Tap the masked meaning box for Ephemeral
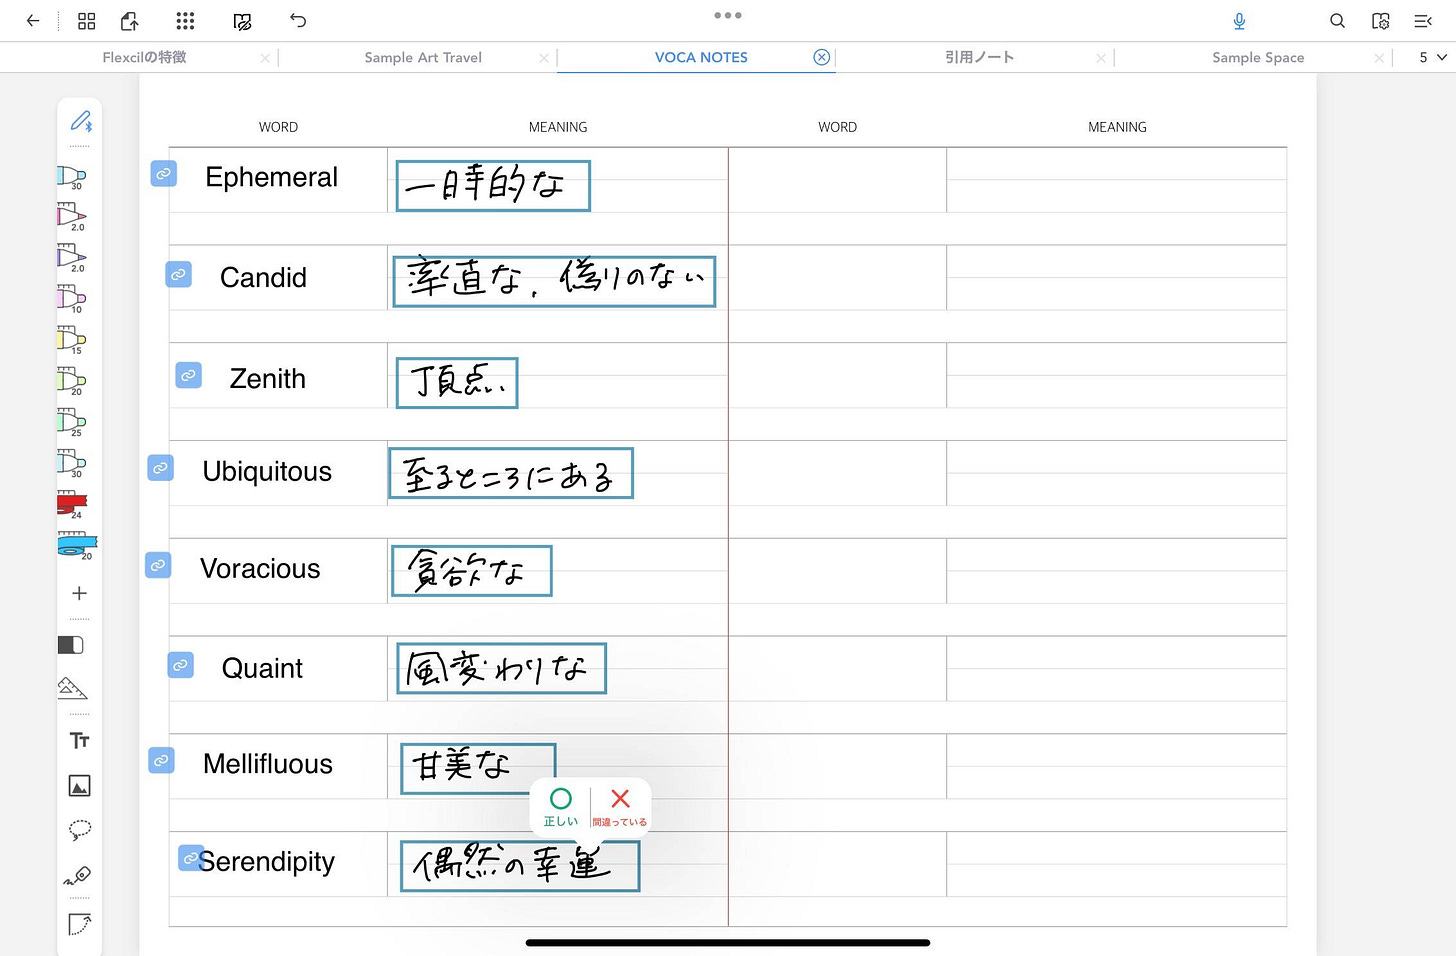 tap(493, 186)
